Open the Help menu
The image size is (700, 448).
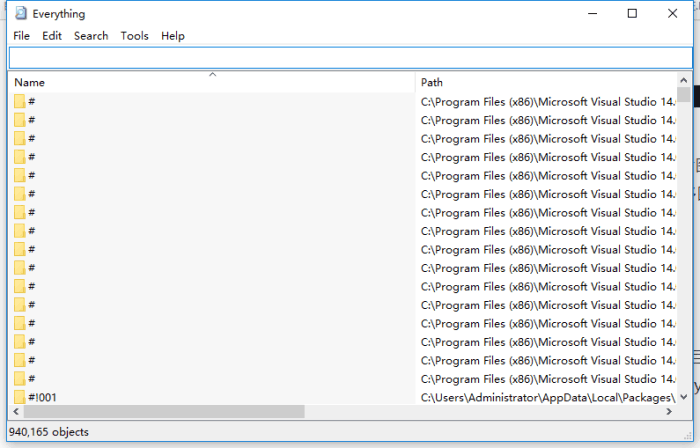(x=173, y=36)
